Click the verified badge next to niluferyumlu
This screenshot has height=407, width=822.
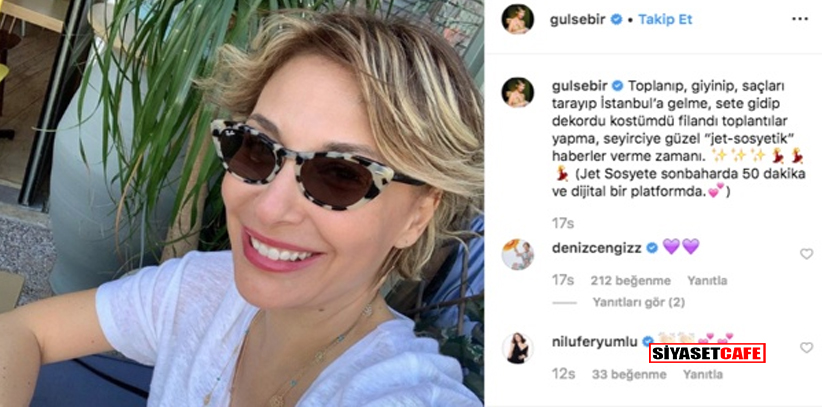tap(648, 342)
